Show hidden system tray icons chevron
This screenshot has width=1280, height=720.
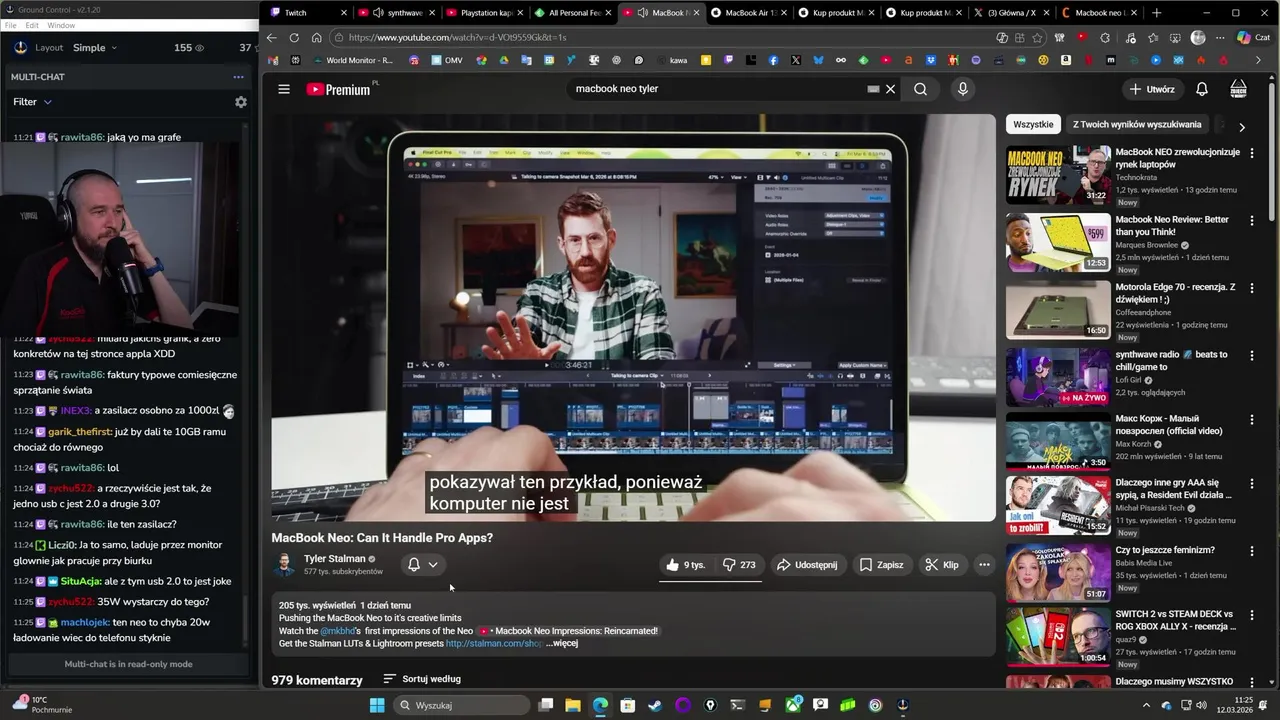tap(1146, 705)
